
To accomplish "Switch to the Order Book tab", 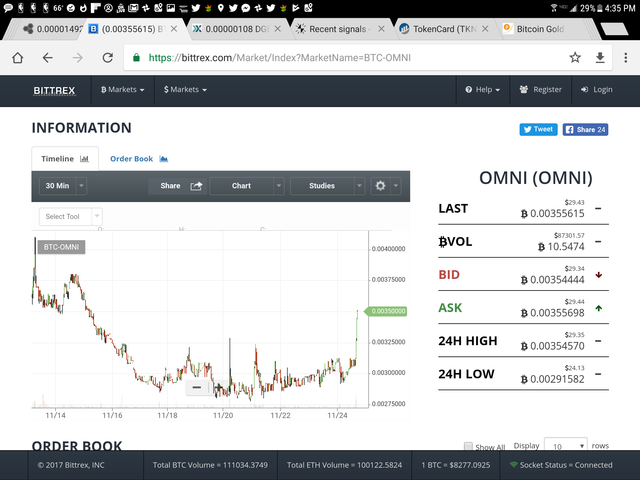I will [x=139, y=159].
